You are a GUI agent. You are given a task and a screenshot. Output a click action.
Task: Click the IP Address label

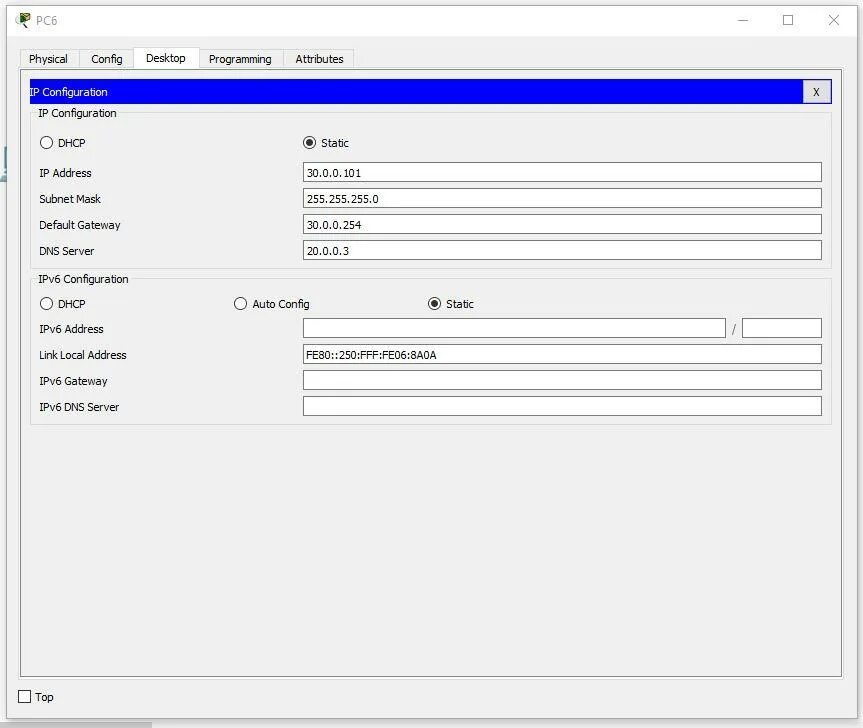click(65, 173)
